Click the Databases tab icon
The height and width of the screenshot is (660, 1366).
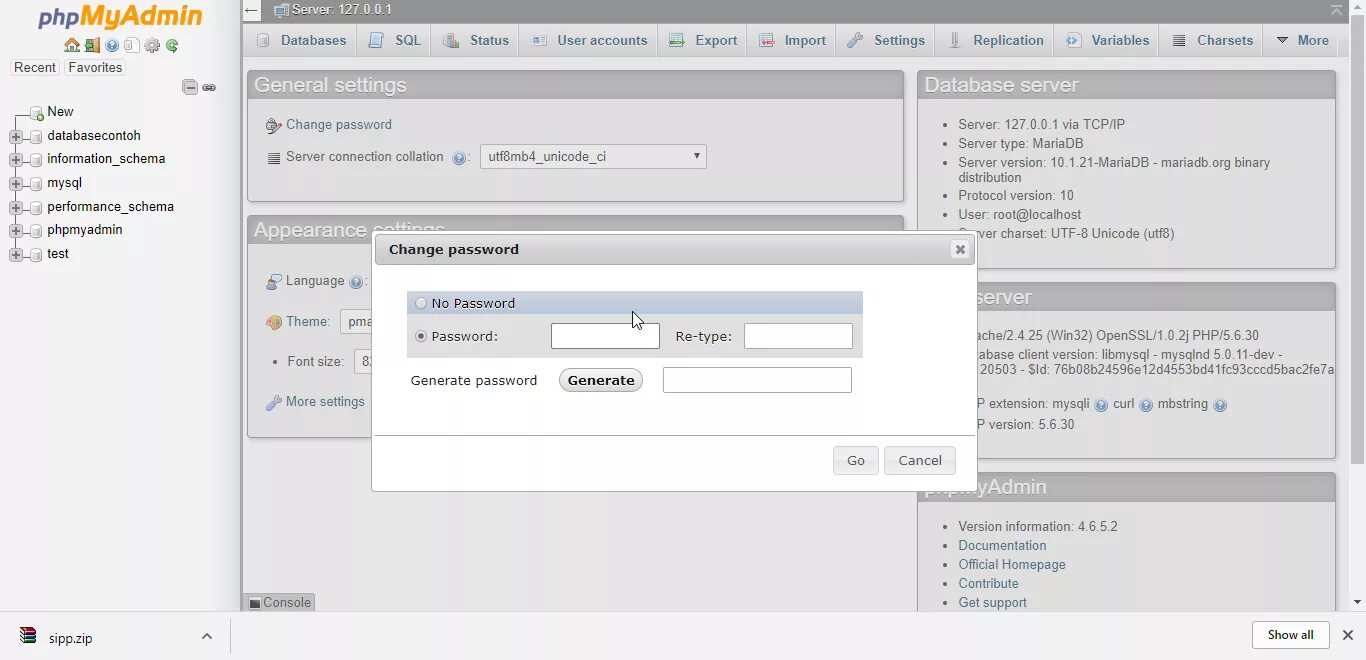264,41
